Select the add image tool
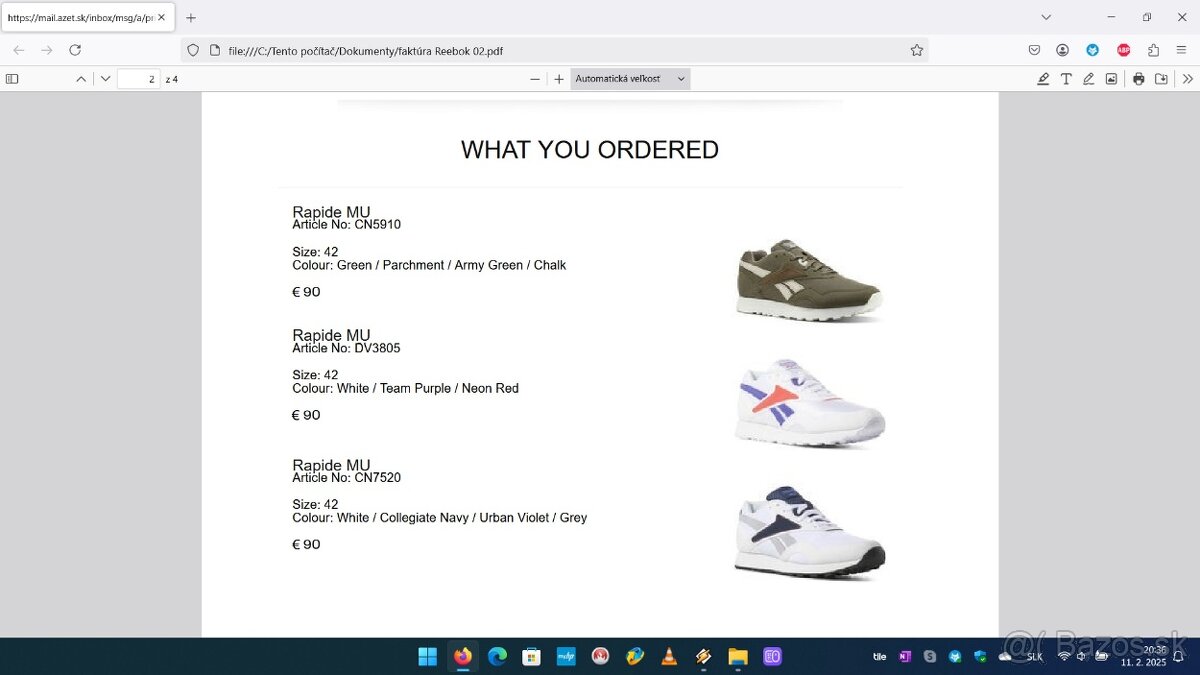 point(1111,79)
